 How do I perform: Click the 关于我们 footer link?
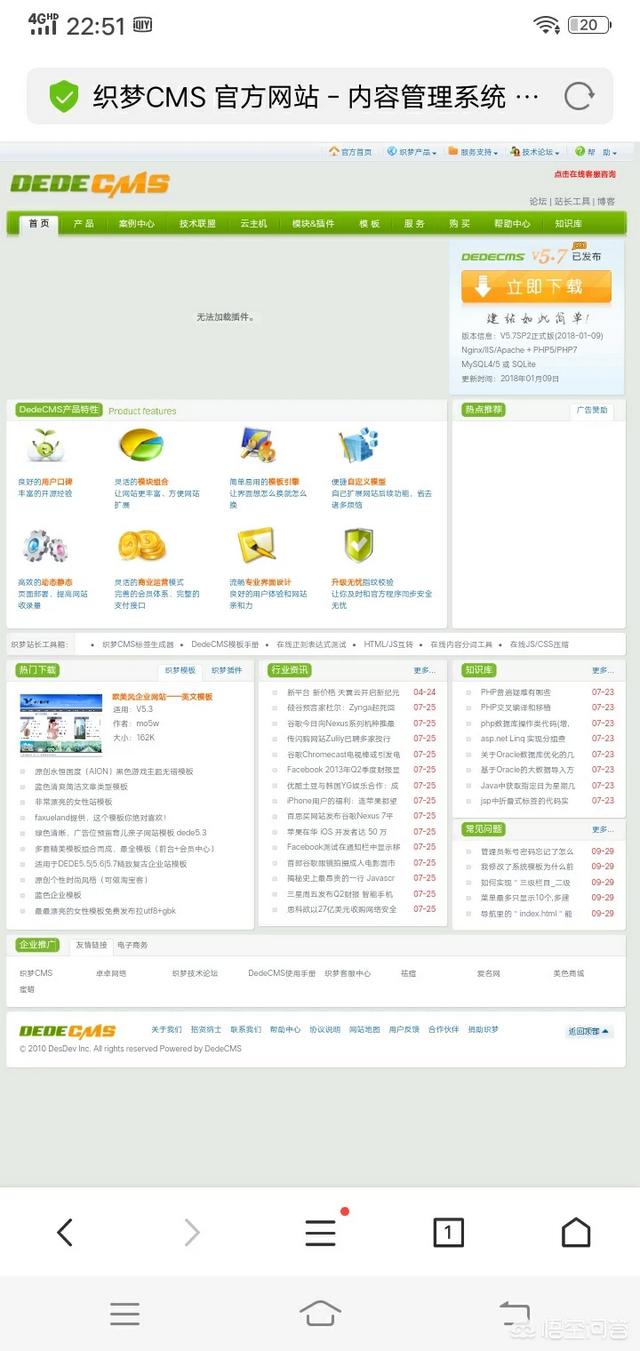166,1029
